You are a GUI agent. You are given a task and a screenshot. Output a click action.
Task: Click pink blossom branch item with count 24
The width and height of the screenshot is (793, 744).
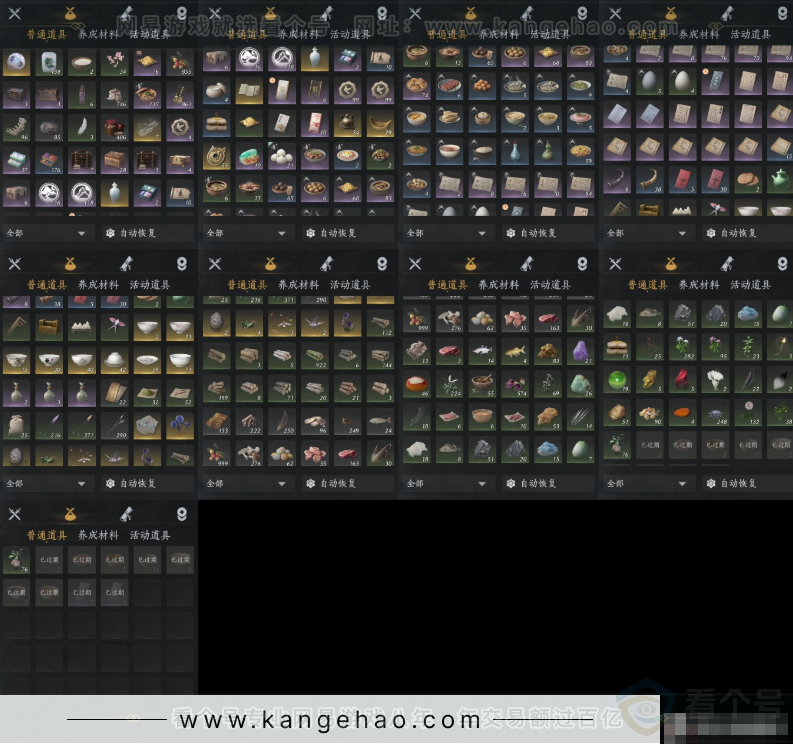[x=115, y=63]
